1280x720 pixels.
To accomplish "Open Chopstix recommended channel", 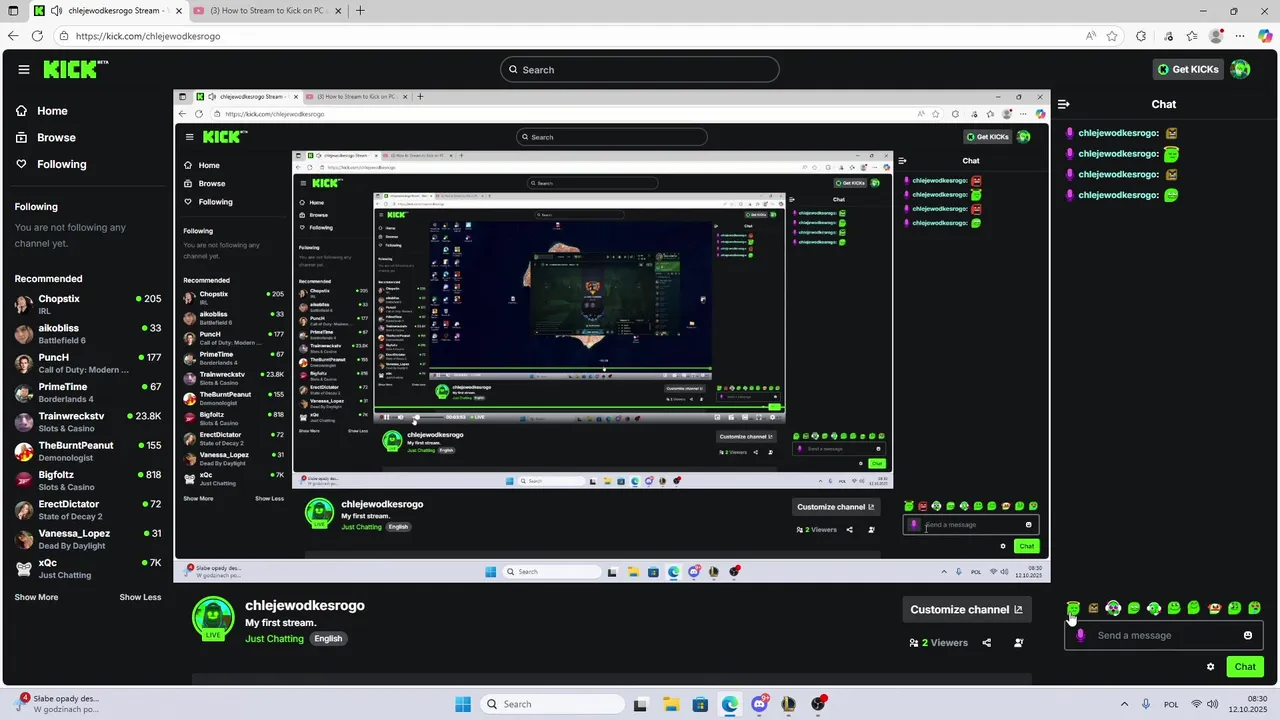I will pyautogui.click(x=88, y=304).
